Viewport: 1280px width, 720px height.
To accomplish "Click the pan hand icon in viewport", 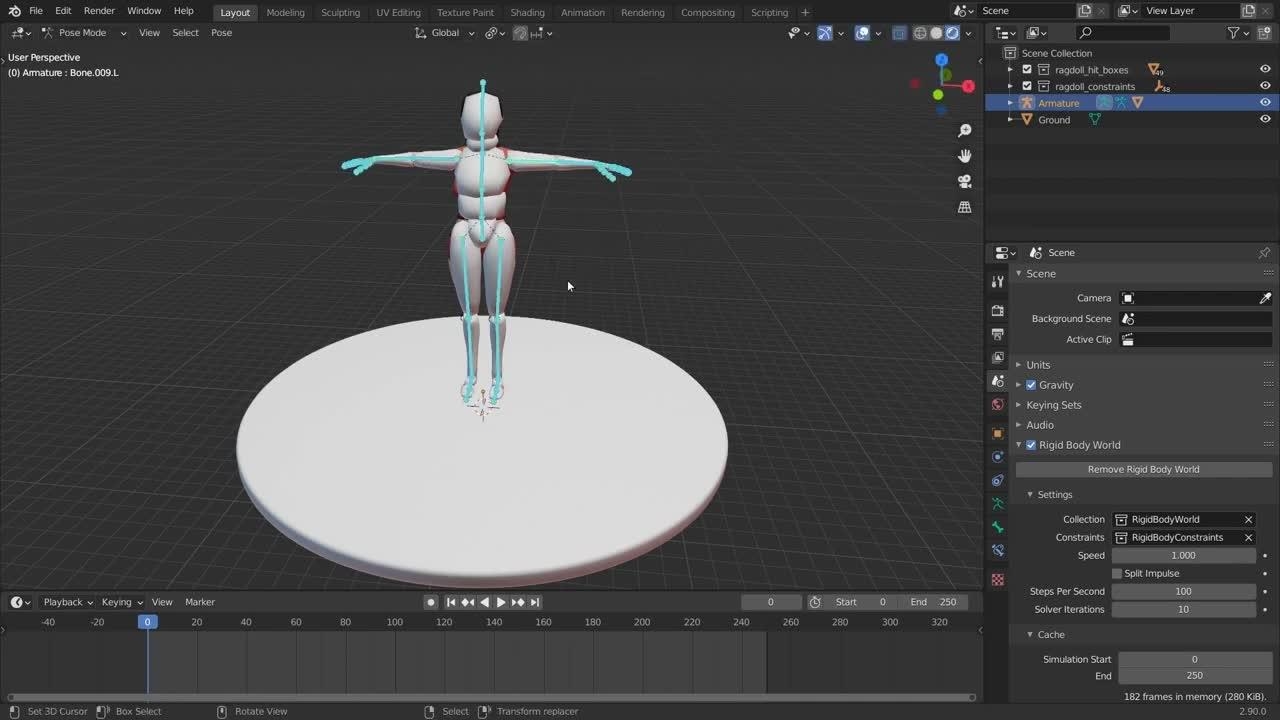I will pos(964,156).
